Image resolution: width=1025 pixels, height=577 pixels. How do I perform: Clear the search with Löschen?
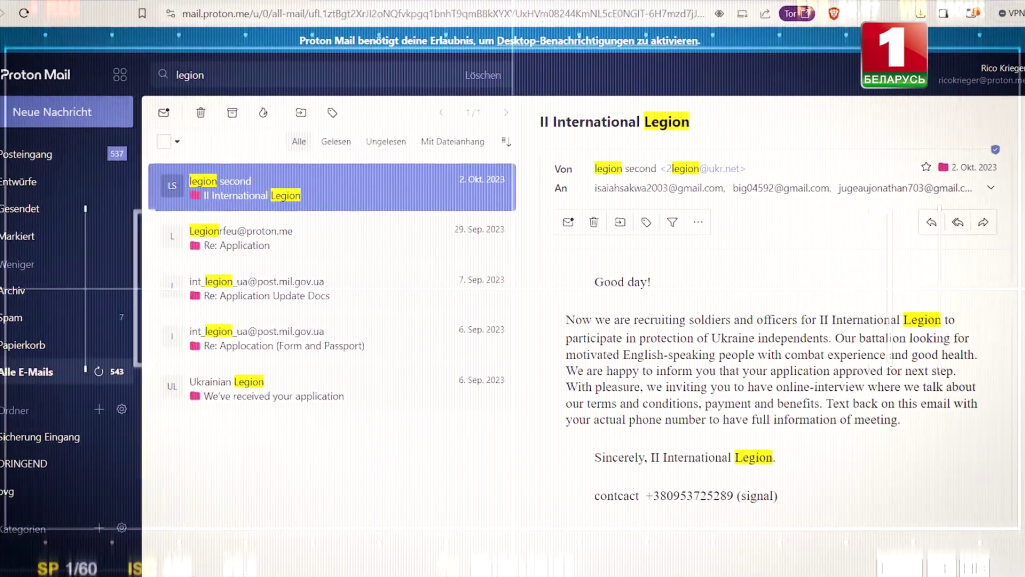coord(482,75)
